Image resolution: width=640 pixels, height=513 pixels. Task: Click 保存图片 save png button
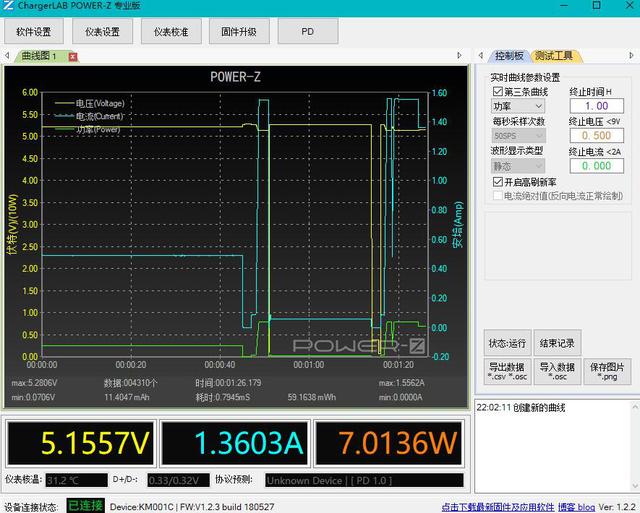[607, 371]
